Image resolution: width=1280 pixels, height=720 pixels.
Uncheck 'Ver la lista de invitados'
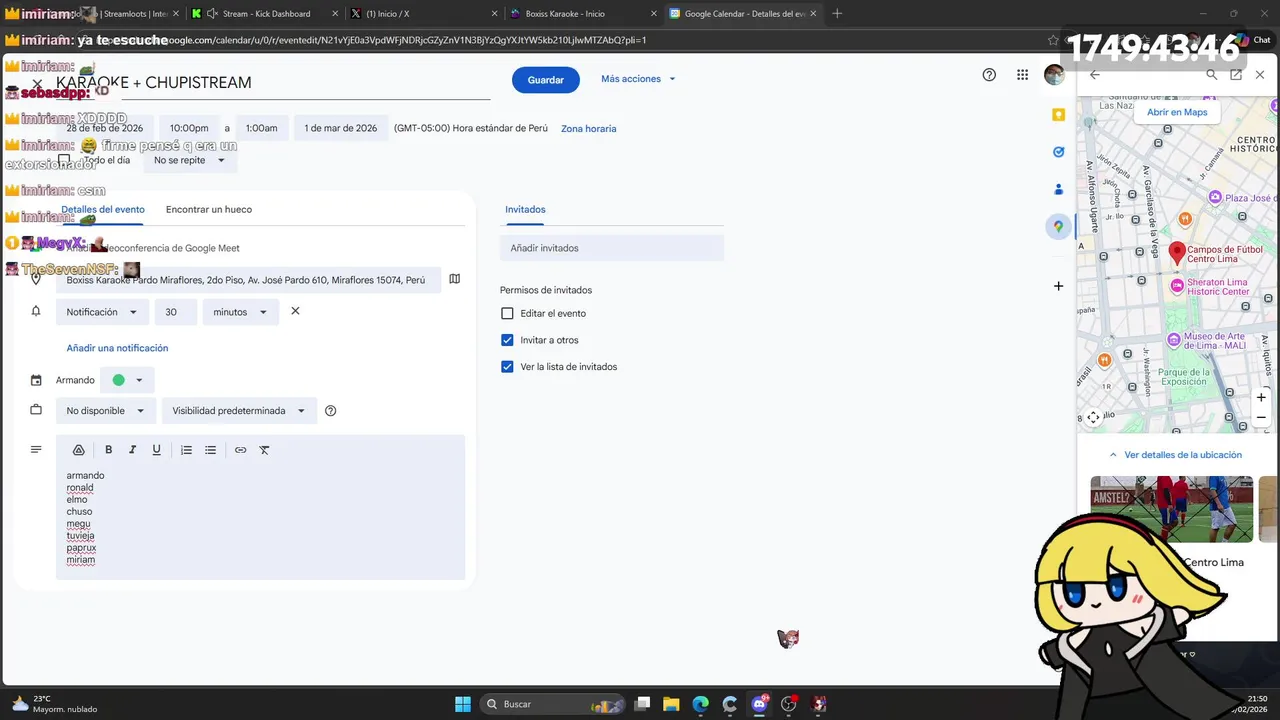click(x=507, y=367)
